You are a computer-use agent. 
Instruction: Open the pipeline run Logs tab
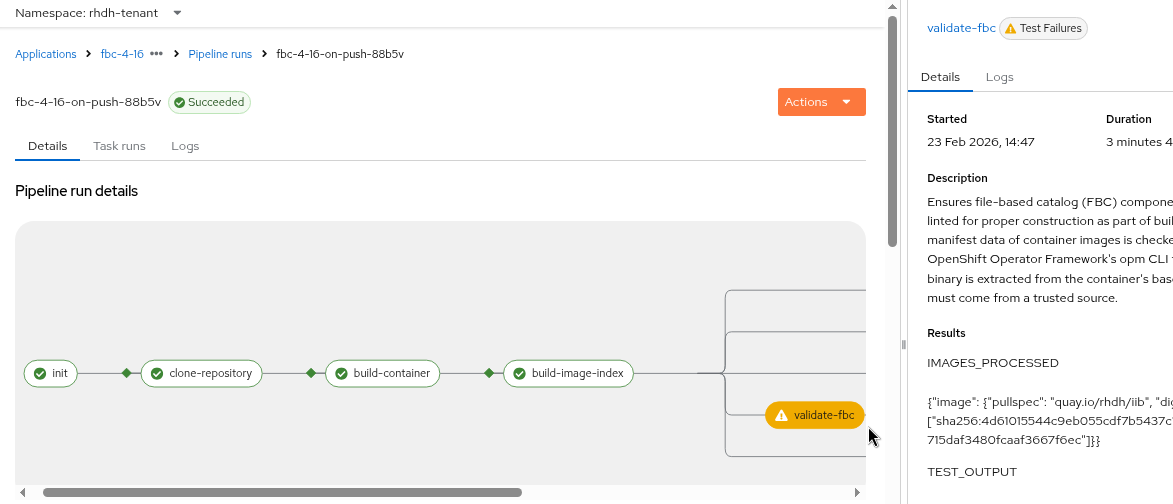[x=185, y=146]
